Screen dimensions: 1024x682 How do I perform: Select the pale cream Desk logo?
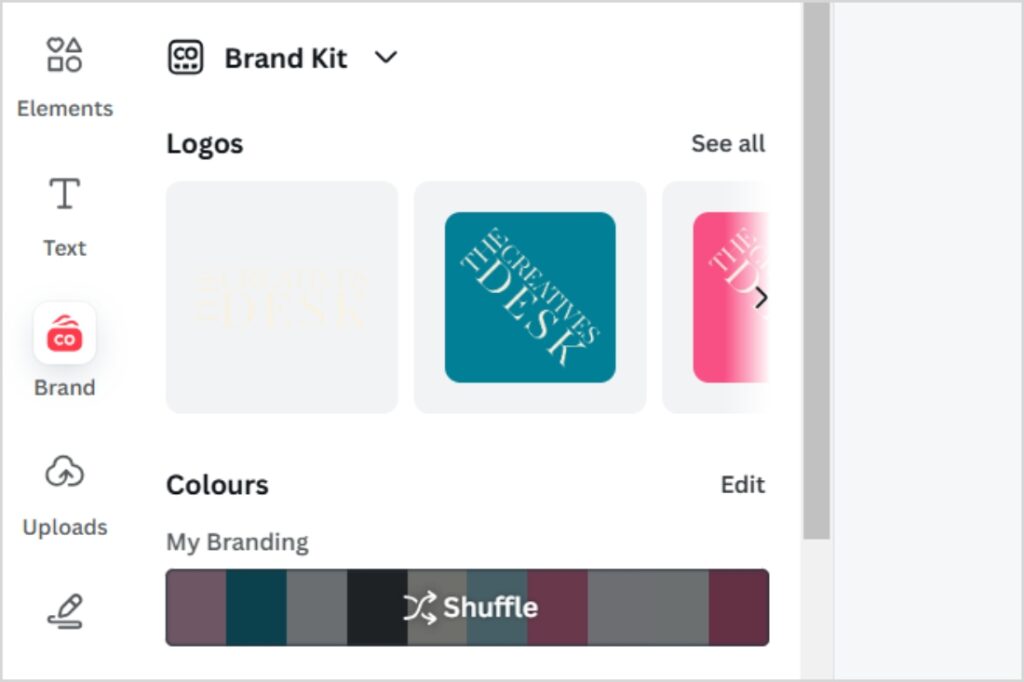click(282, 297)
